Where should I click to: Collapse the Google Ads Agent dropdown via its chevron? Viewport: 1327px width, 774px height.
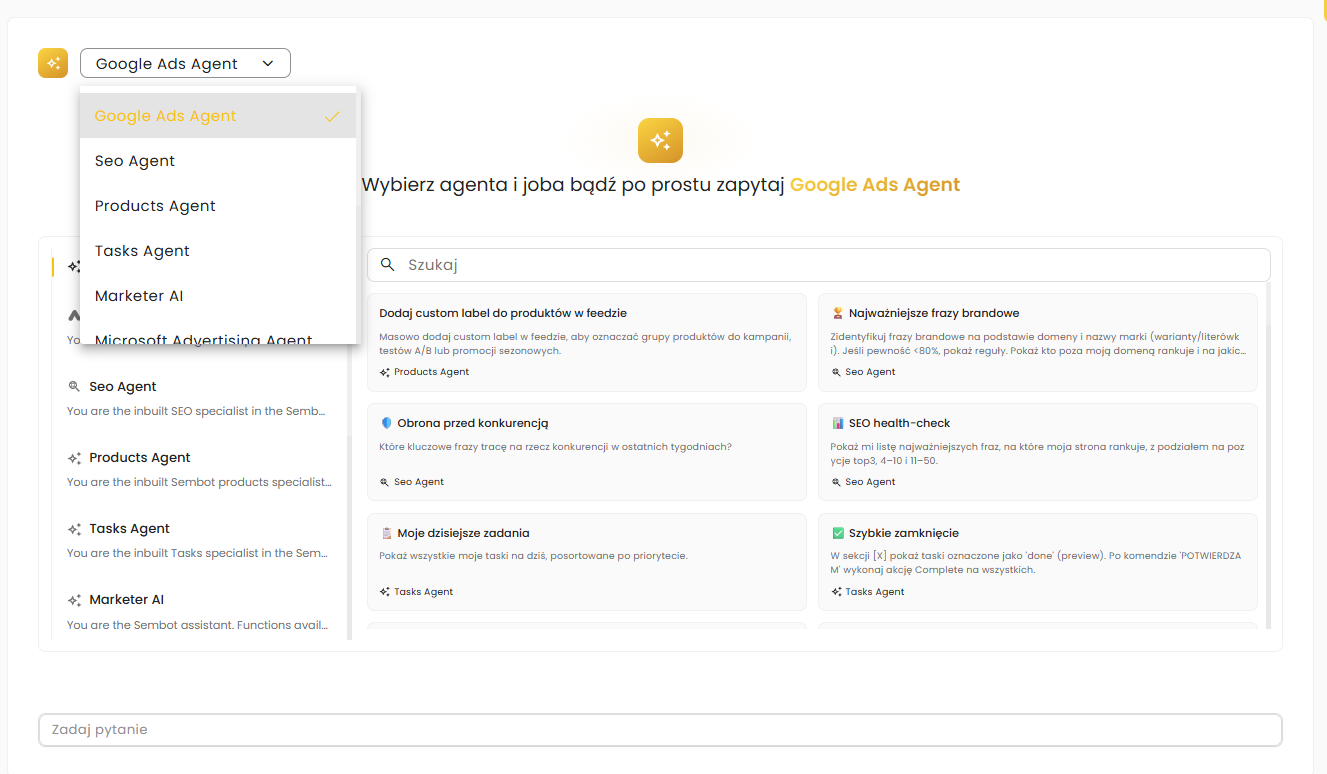point(268,63)
